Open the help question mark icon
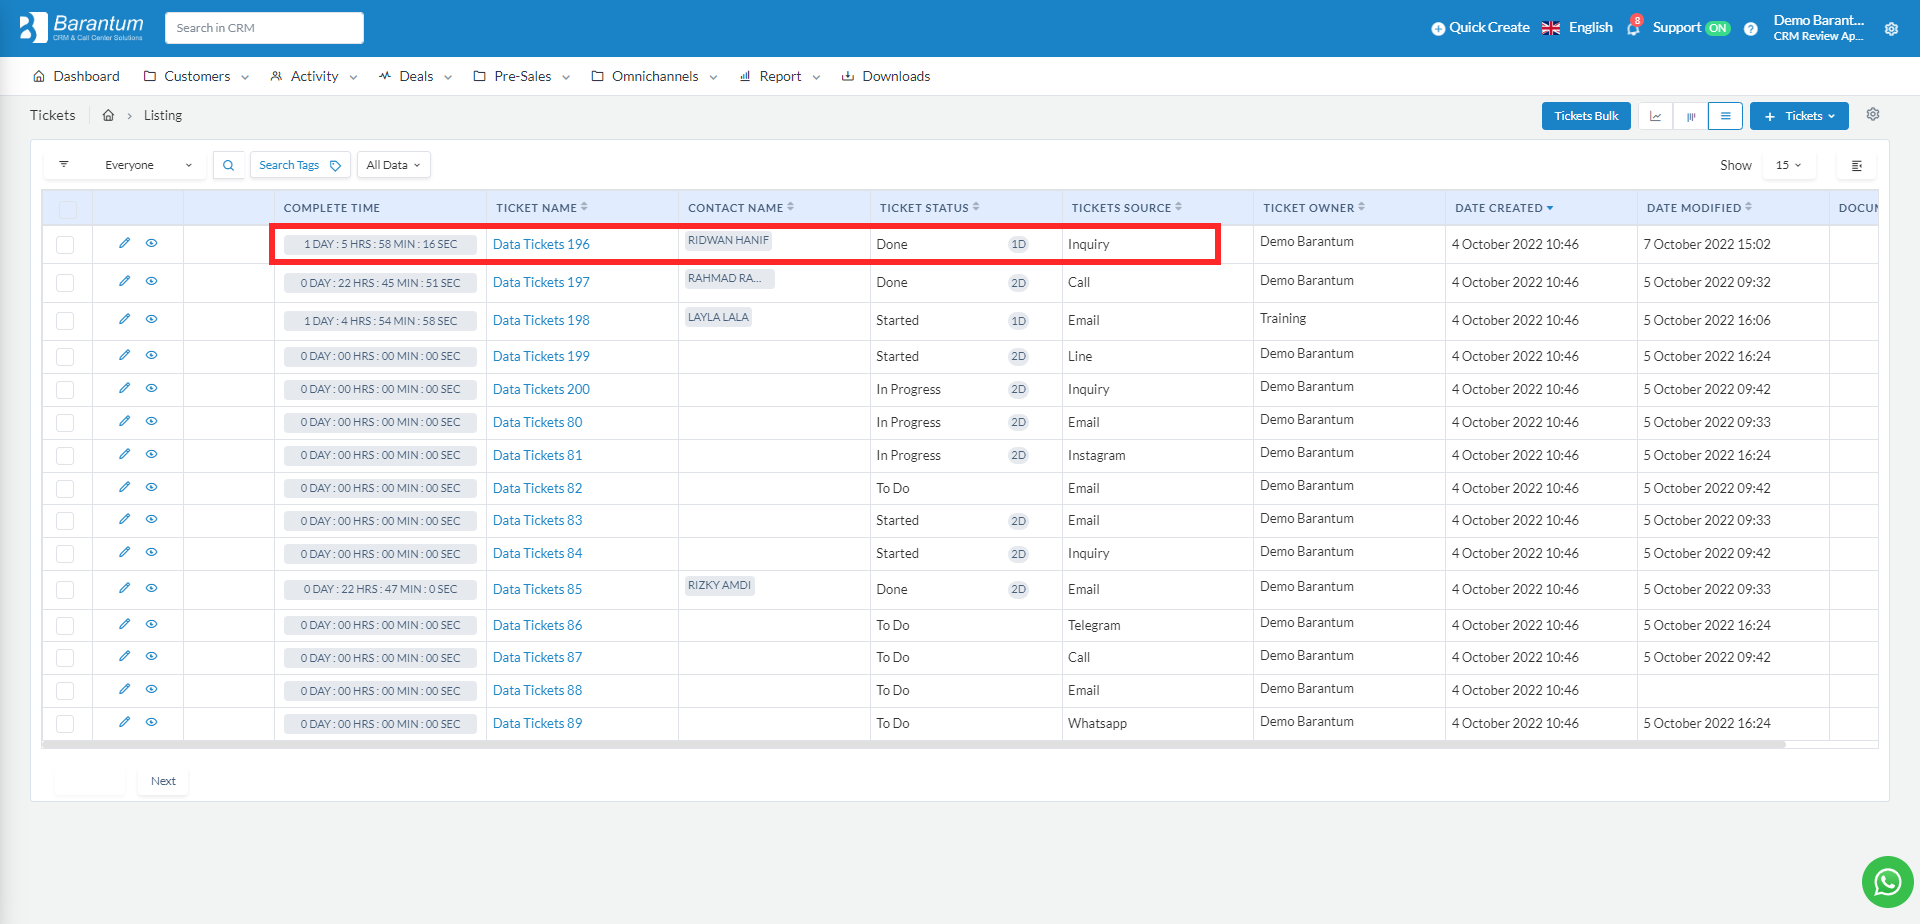Viewport: 1920px width, 924px height. 1750,29
